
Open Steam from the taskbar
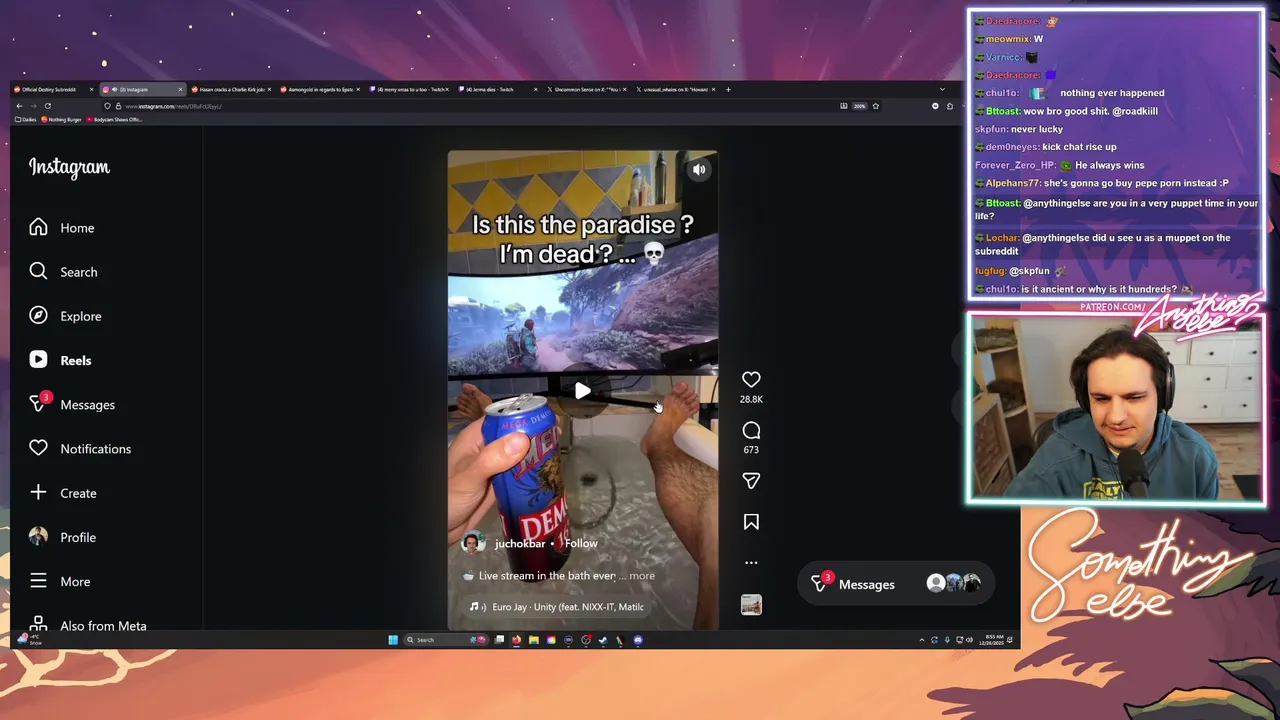(x=602, y=640)
